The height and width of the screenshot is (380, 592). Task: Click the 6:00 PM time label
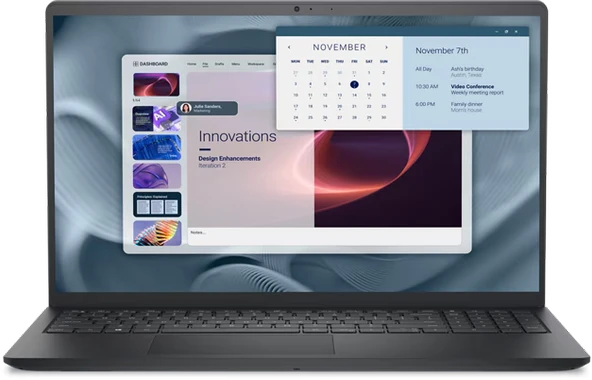[x=425, y=104]
